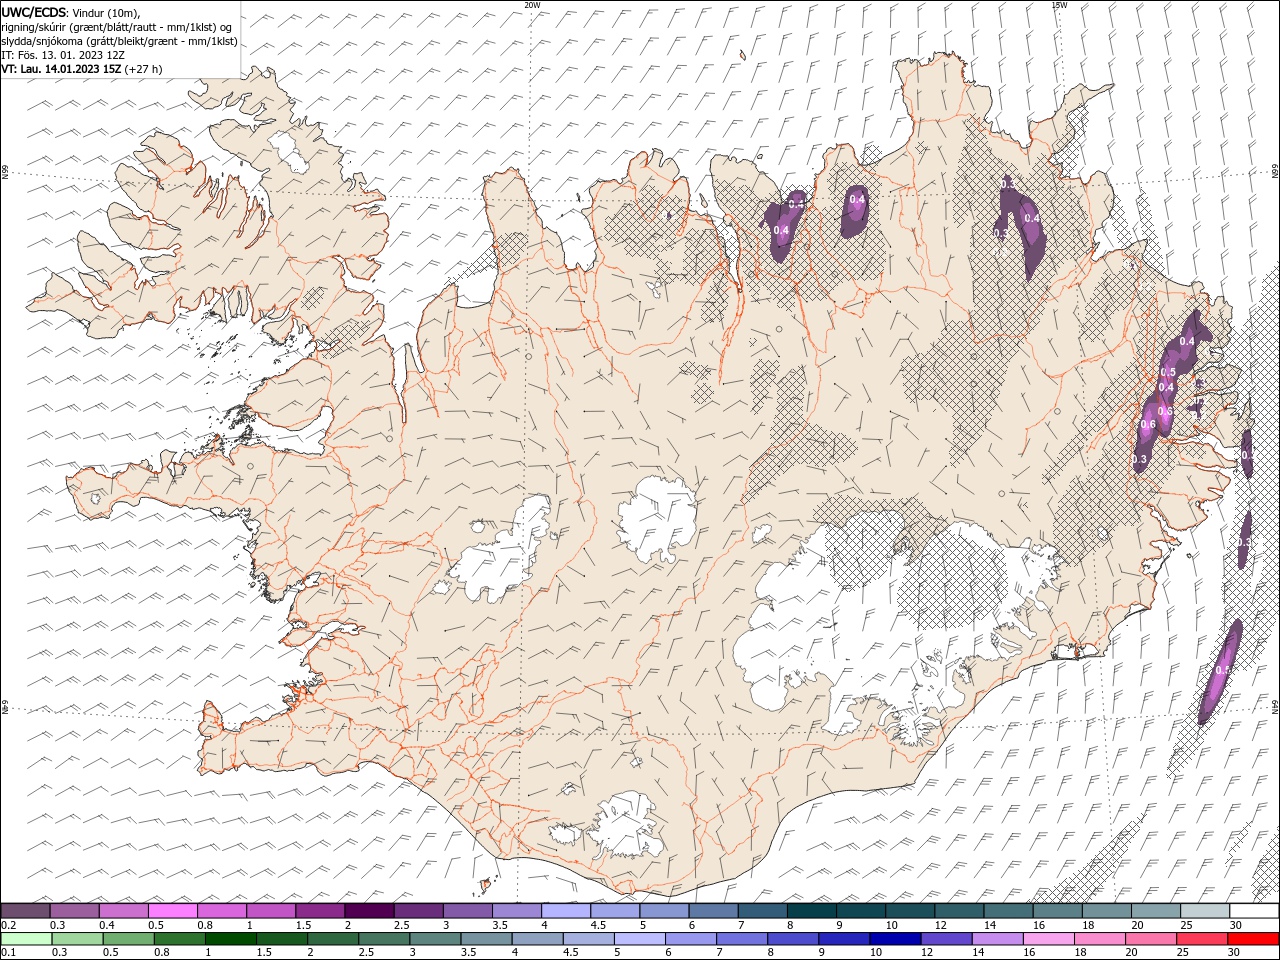This screenshot has height=960, width=1280.
Task: Click the 15W longitude label
Action: [1059, 4]
